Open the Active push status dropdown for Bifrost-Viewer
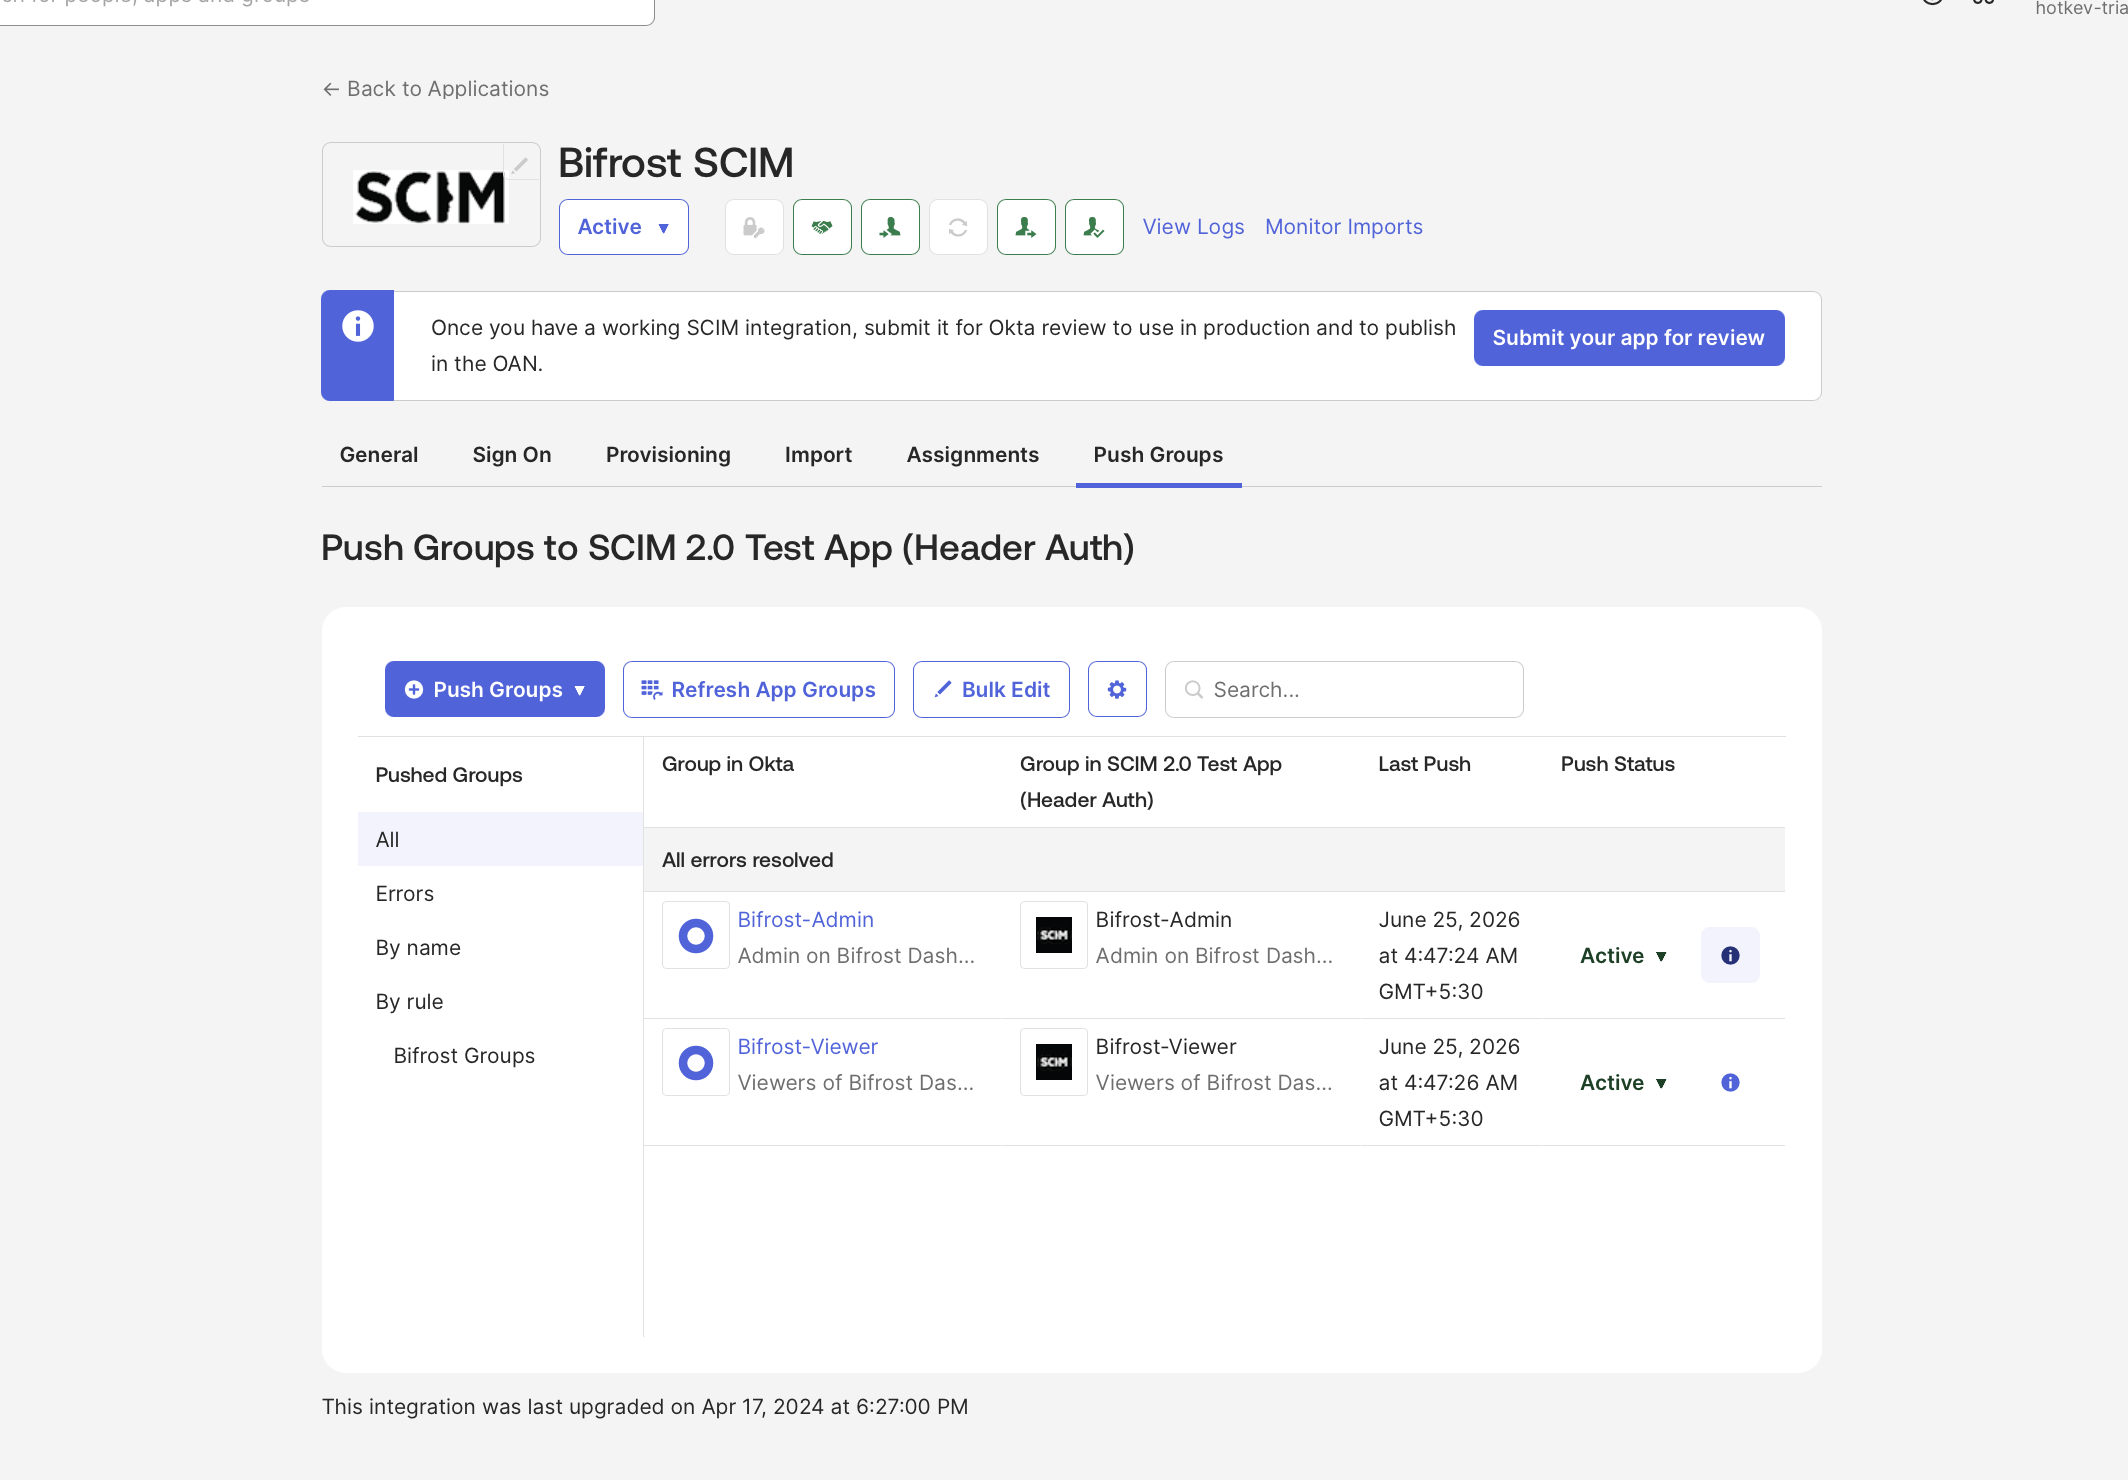 tap(1624, 1083)
